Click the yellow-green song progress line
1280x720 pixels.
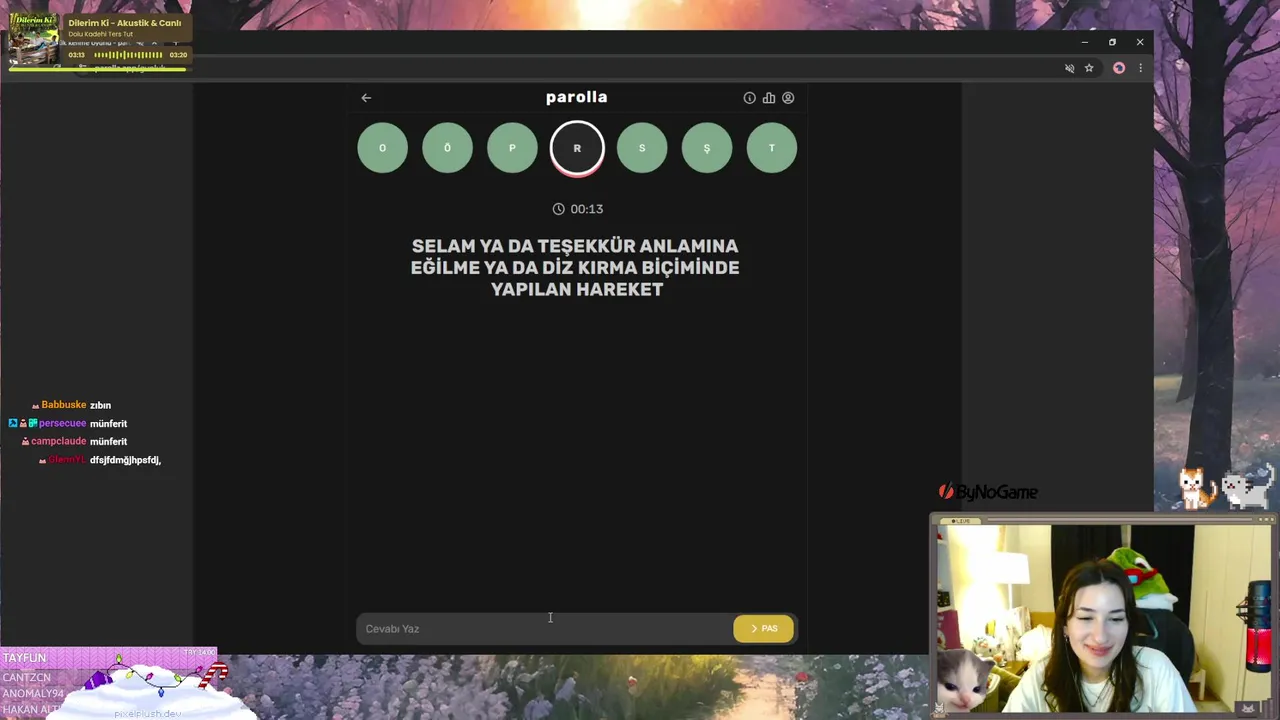coord(97,68)
